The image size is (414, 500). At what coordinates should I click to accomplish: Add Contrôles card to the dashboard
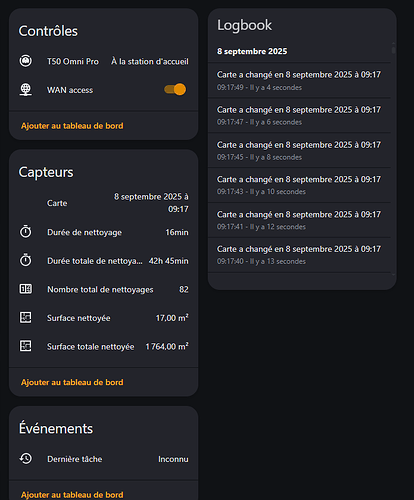tap(72, 126)
